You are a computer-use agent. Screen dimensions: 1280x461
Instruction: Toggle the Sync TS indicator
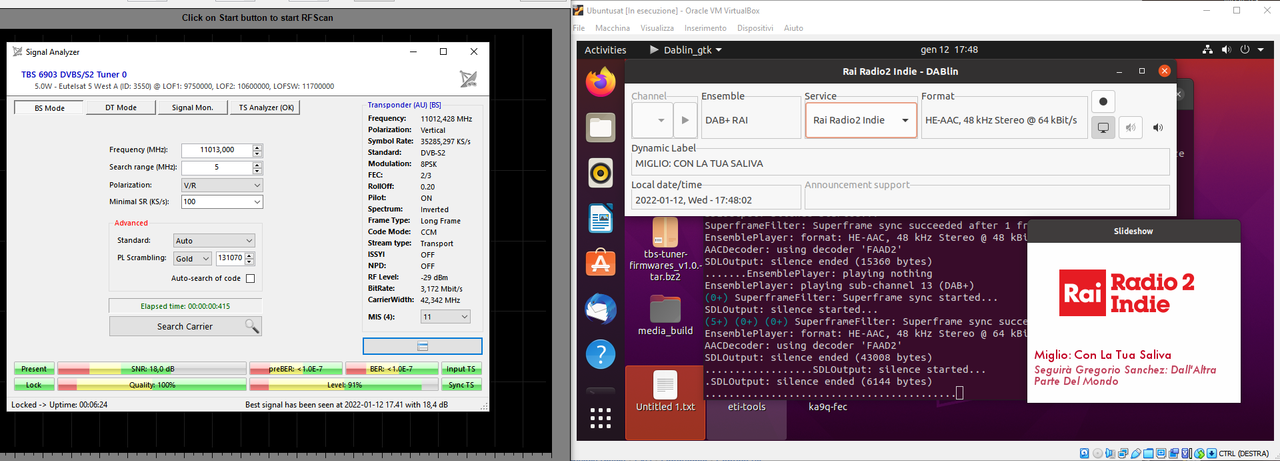(461, 384)
